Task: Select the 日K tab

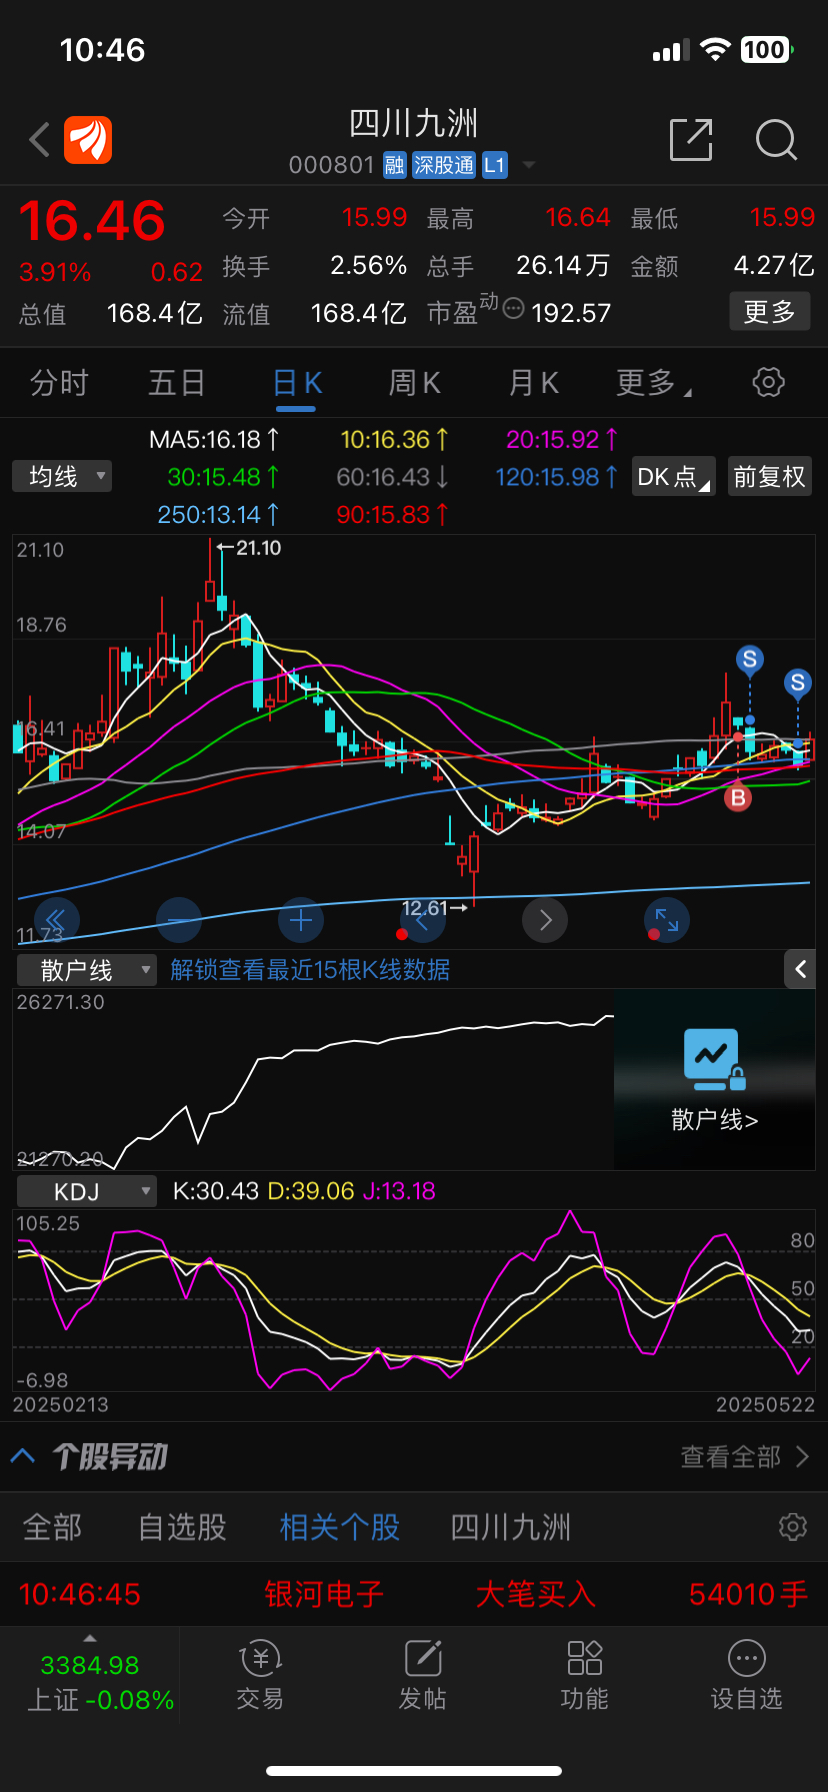Action: 297,383
